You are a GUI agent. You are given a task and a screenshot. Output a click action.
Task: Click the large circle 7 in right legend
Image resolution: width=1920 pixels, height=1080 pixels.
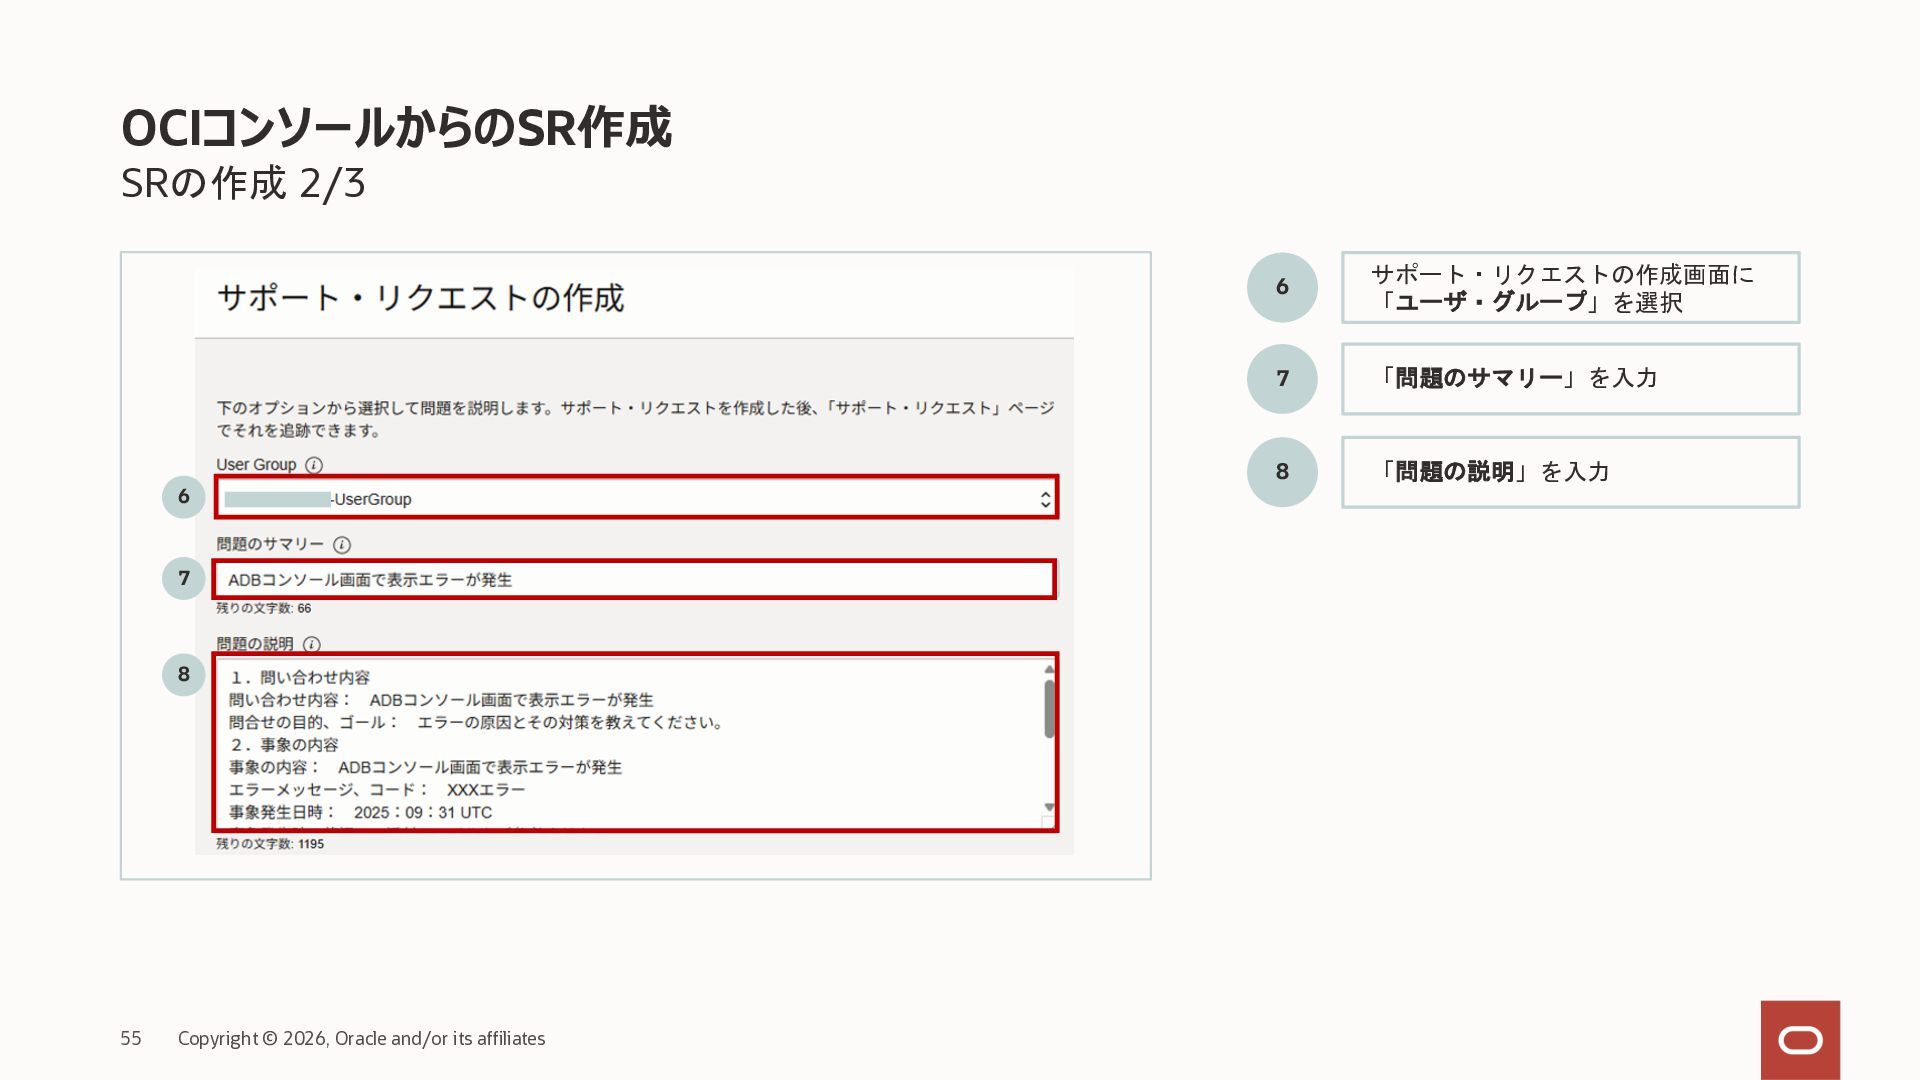(1282, 379)
